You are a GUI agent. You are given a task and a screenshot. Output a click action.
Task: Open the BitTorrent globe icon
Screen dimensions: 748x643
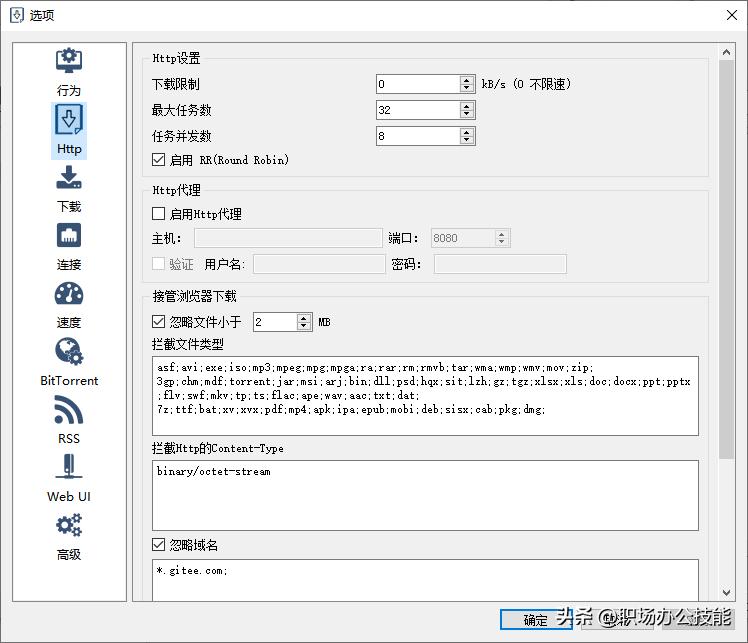click(x=69, y=352)
